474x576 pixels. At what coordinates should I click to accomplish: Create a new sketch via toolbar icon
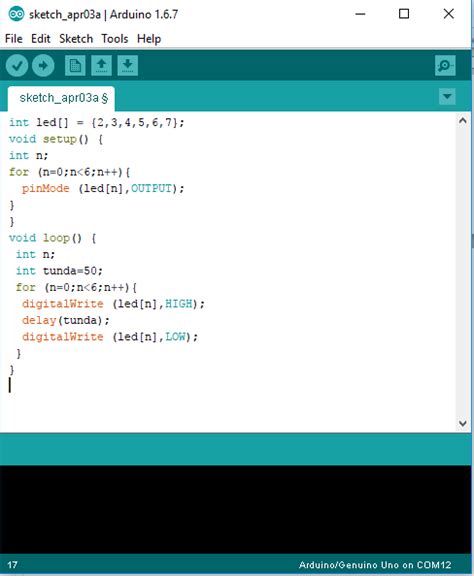tap(75, 66)
